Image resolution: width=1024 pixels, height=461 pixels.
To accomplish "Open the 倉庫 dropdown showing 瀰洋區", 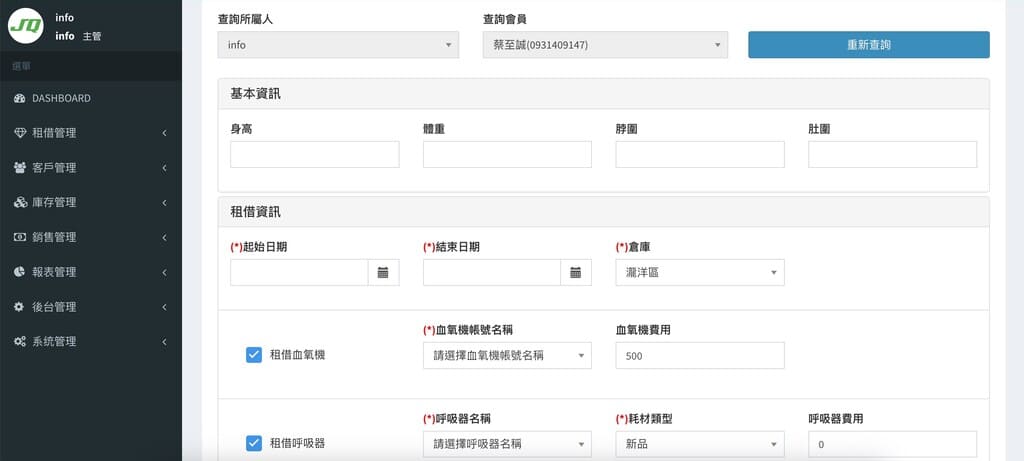I will (x=699, y=272).
